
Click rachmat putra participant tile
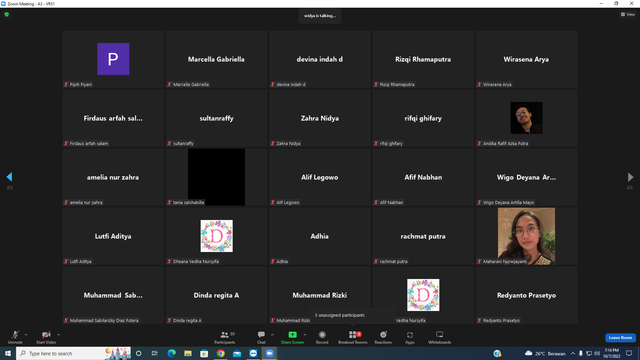pyautogui.click(x=423, y=236)
